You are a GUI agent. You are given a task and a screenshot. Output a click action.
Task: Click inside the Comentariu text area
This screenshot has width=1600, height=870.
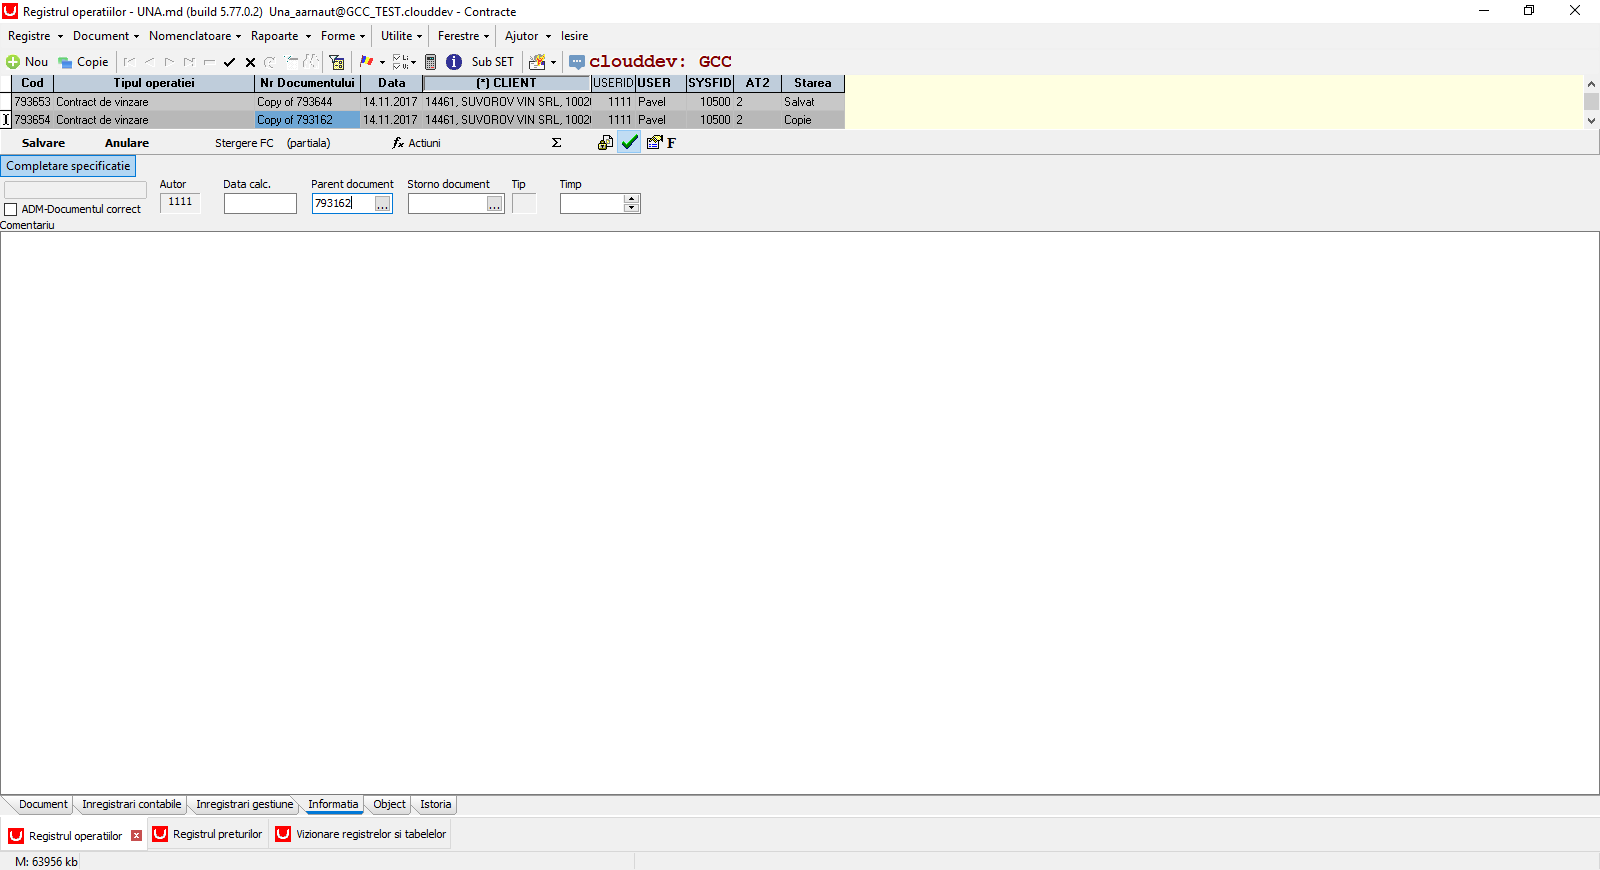point(800,513)
